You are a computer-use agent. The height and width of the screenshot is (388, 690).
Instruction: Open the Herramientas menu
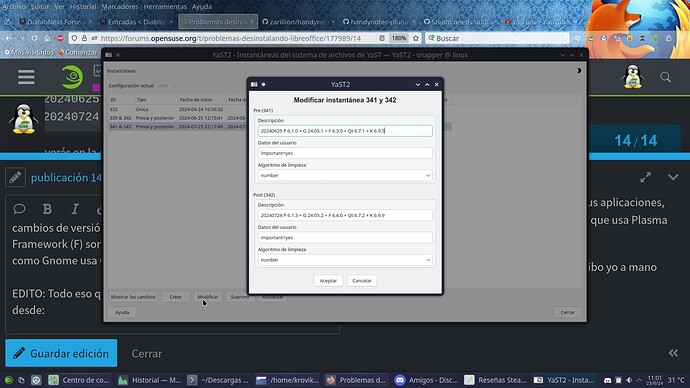(165, 7)
